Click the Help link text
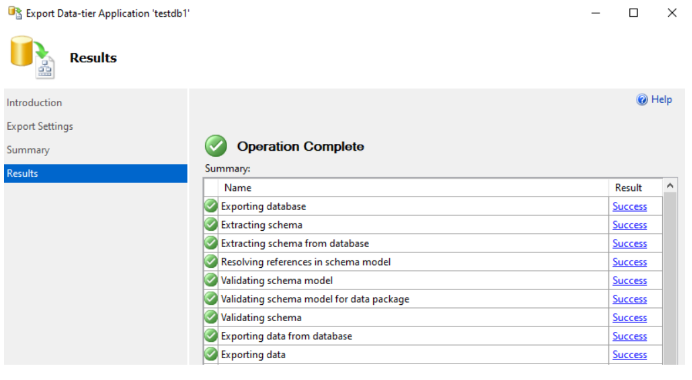 [x=662, y=100]
